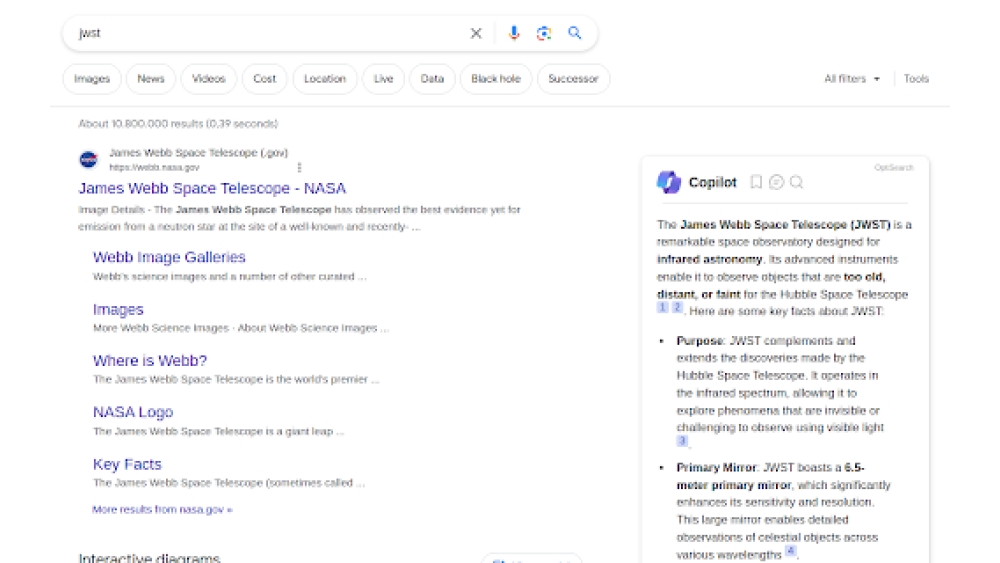
Task: Open the Key Facts sitelink
Action: [x=127, y=464]
